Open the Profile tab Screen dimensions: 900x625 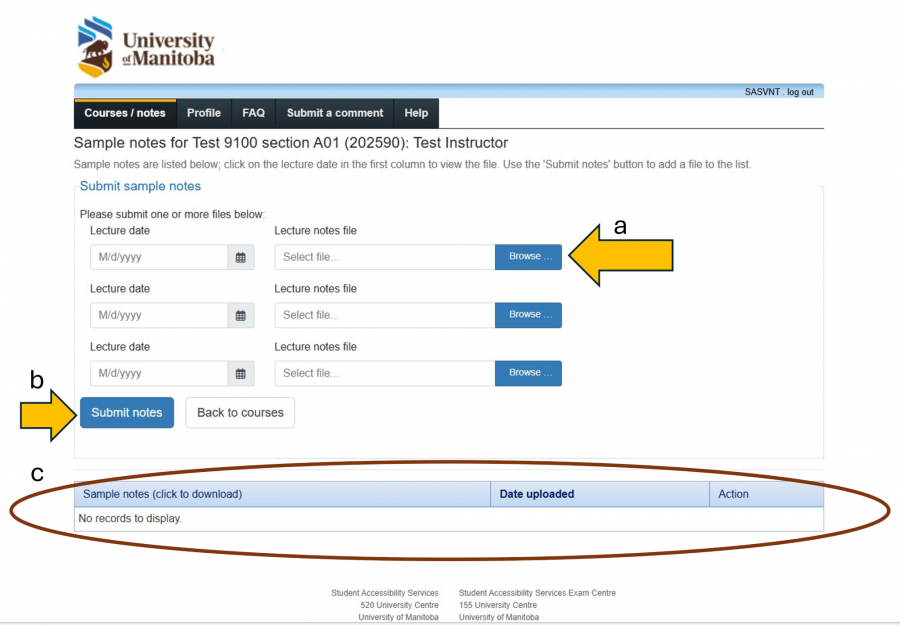pyautogui.click(x=203, y=113)
